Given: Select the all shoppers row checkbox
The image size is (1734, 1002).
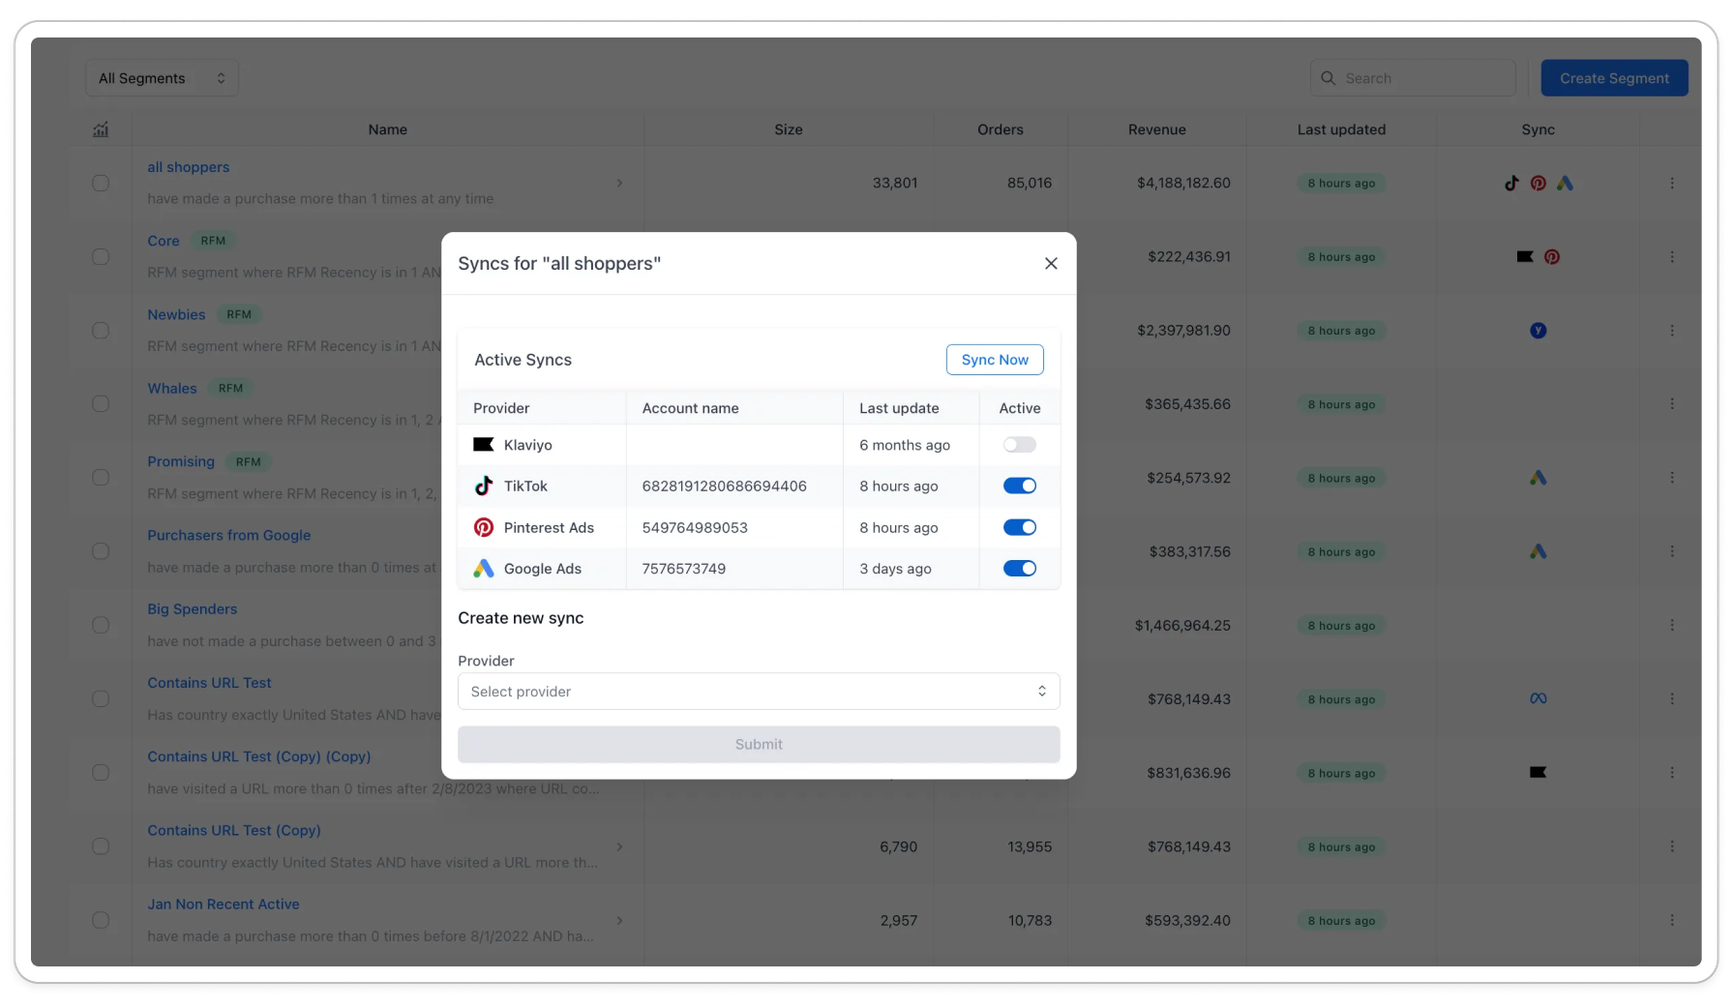Looking at the screenshot, I should (100, 183).
